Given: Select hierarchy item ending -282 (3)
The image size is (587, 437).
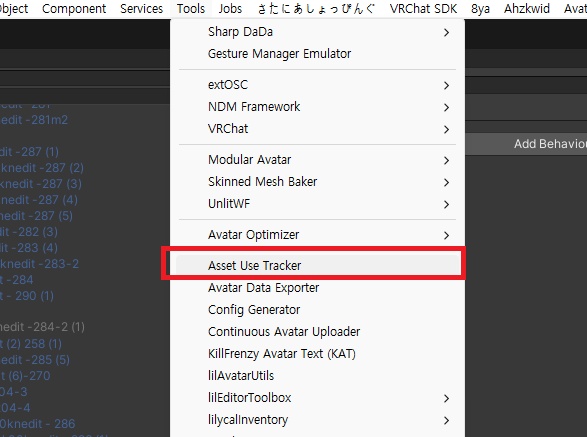Looking at the screenshot, I should coord(29,232).
